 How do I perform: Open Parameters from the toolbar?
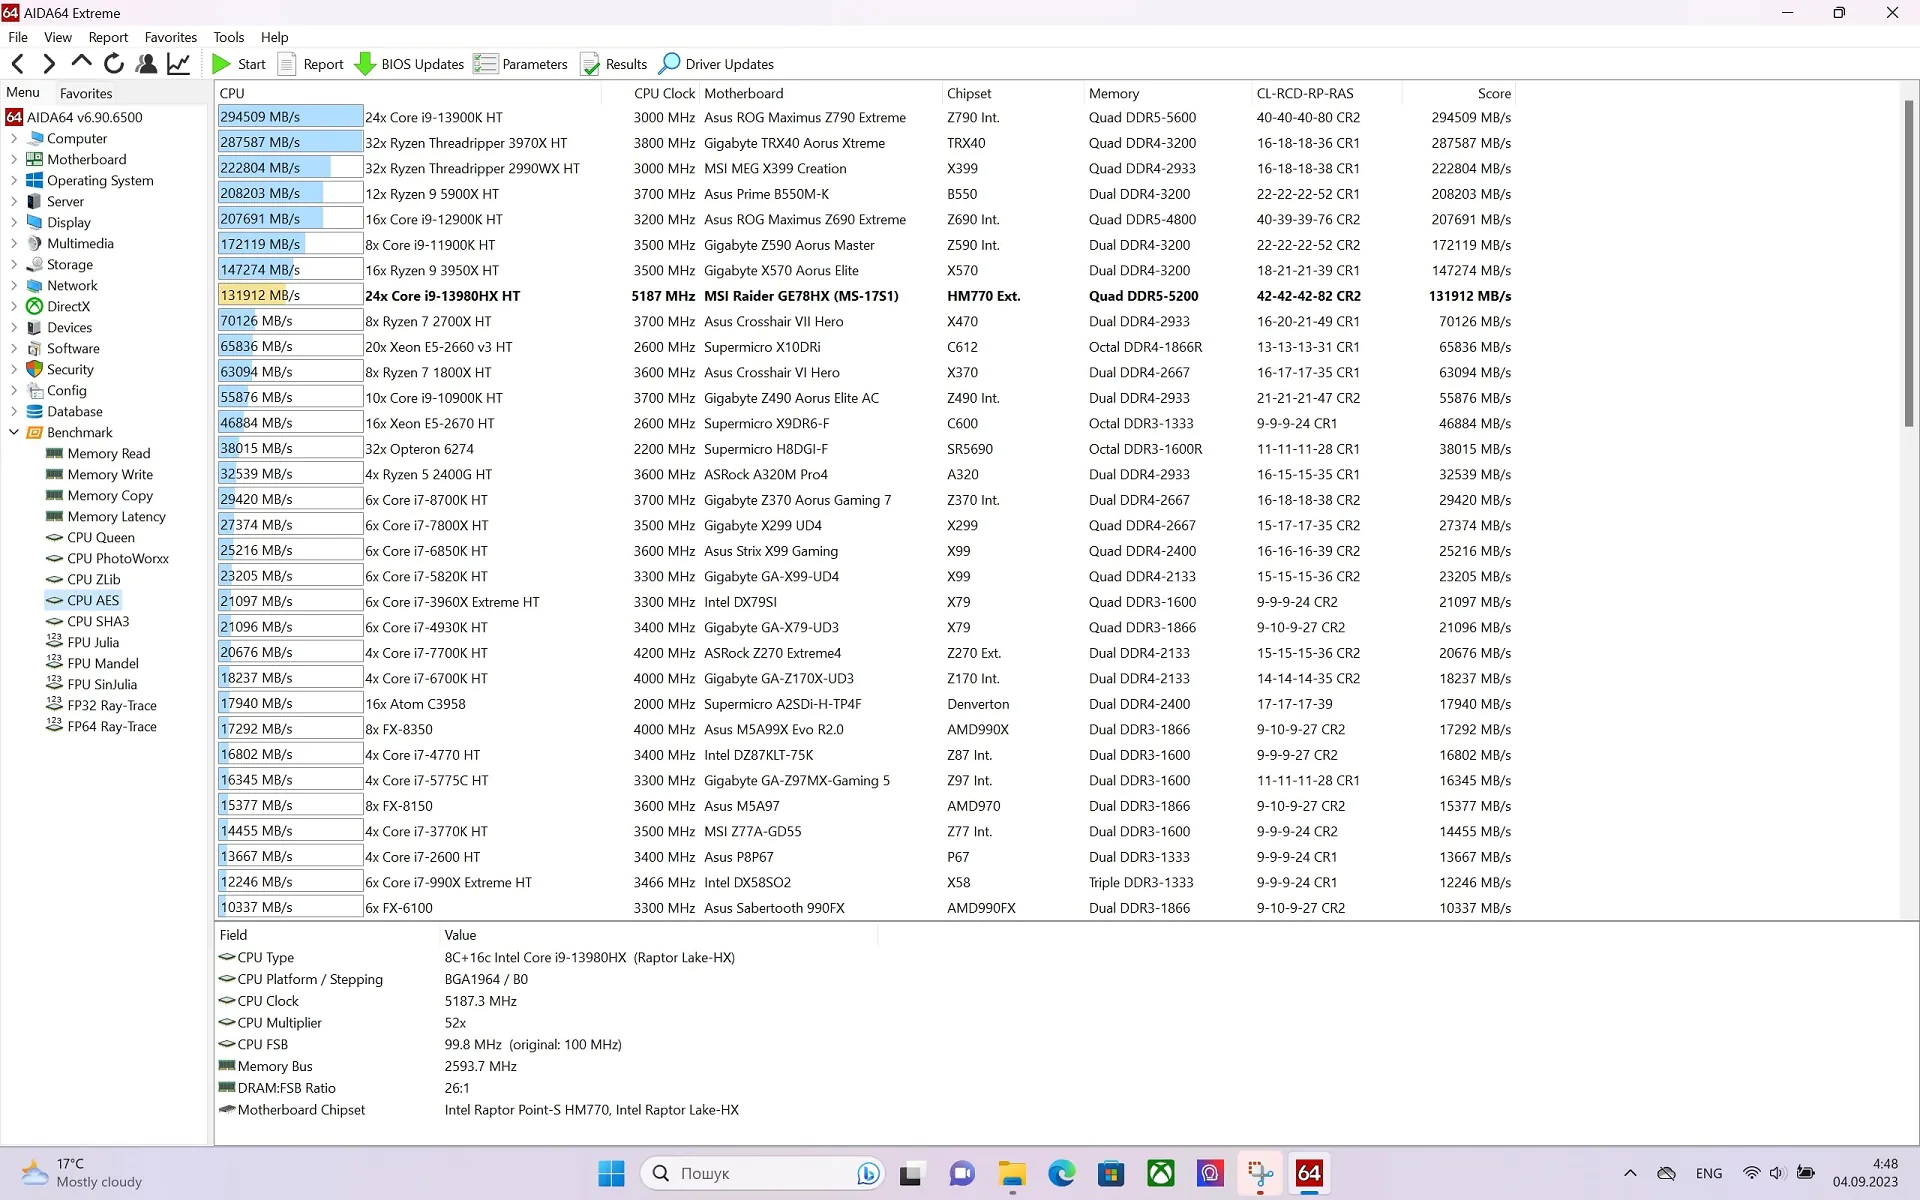[521, 64]
